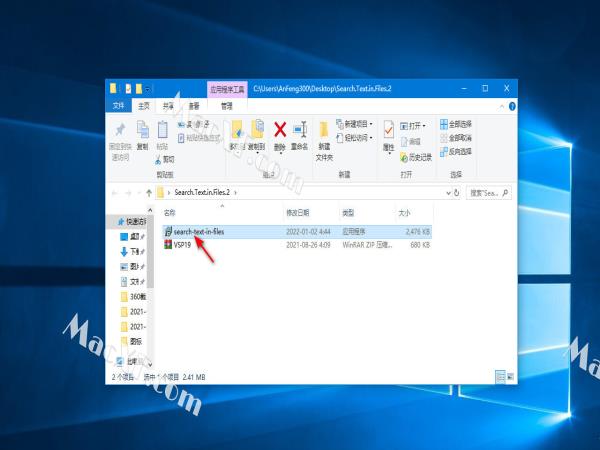Click Select all (全部选择)
Image resolution: width=600 pixels, height=450 pixels.
click(x=456, y=124)
